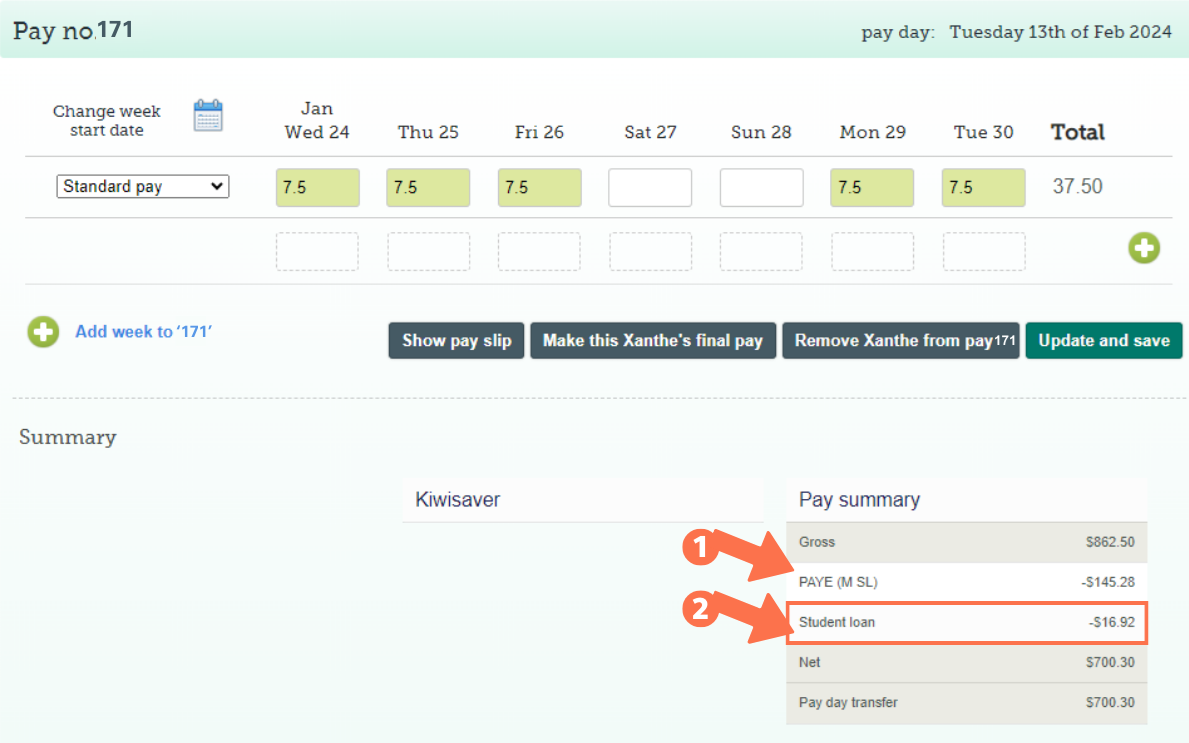Click the Tue 30 hours input
The image size is (1189, 743).
tap(983, 188)
